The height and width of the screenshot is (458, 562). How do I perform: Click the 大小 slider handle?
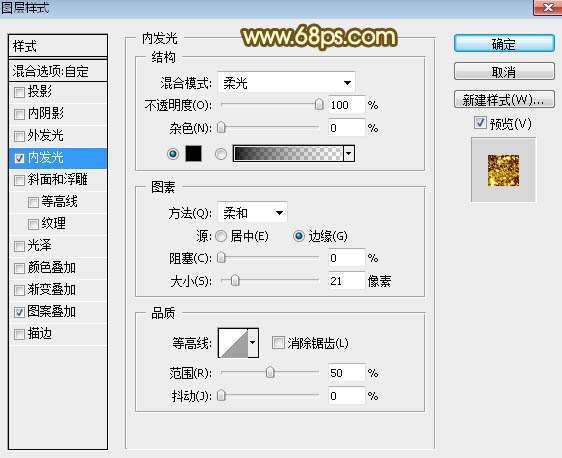click(235, 280)
